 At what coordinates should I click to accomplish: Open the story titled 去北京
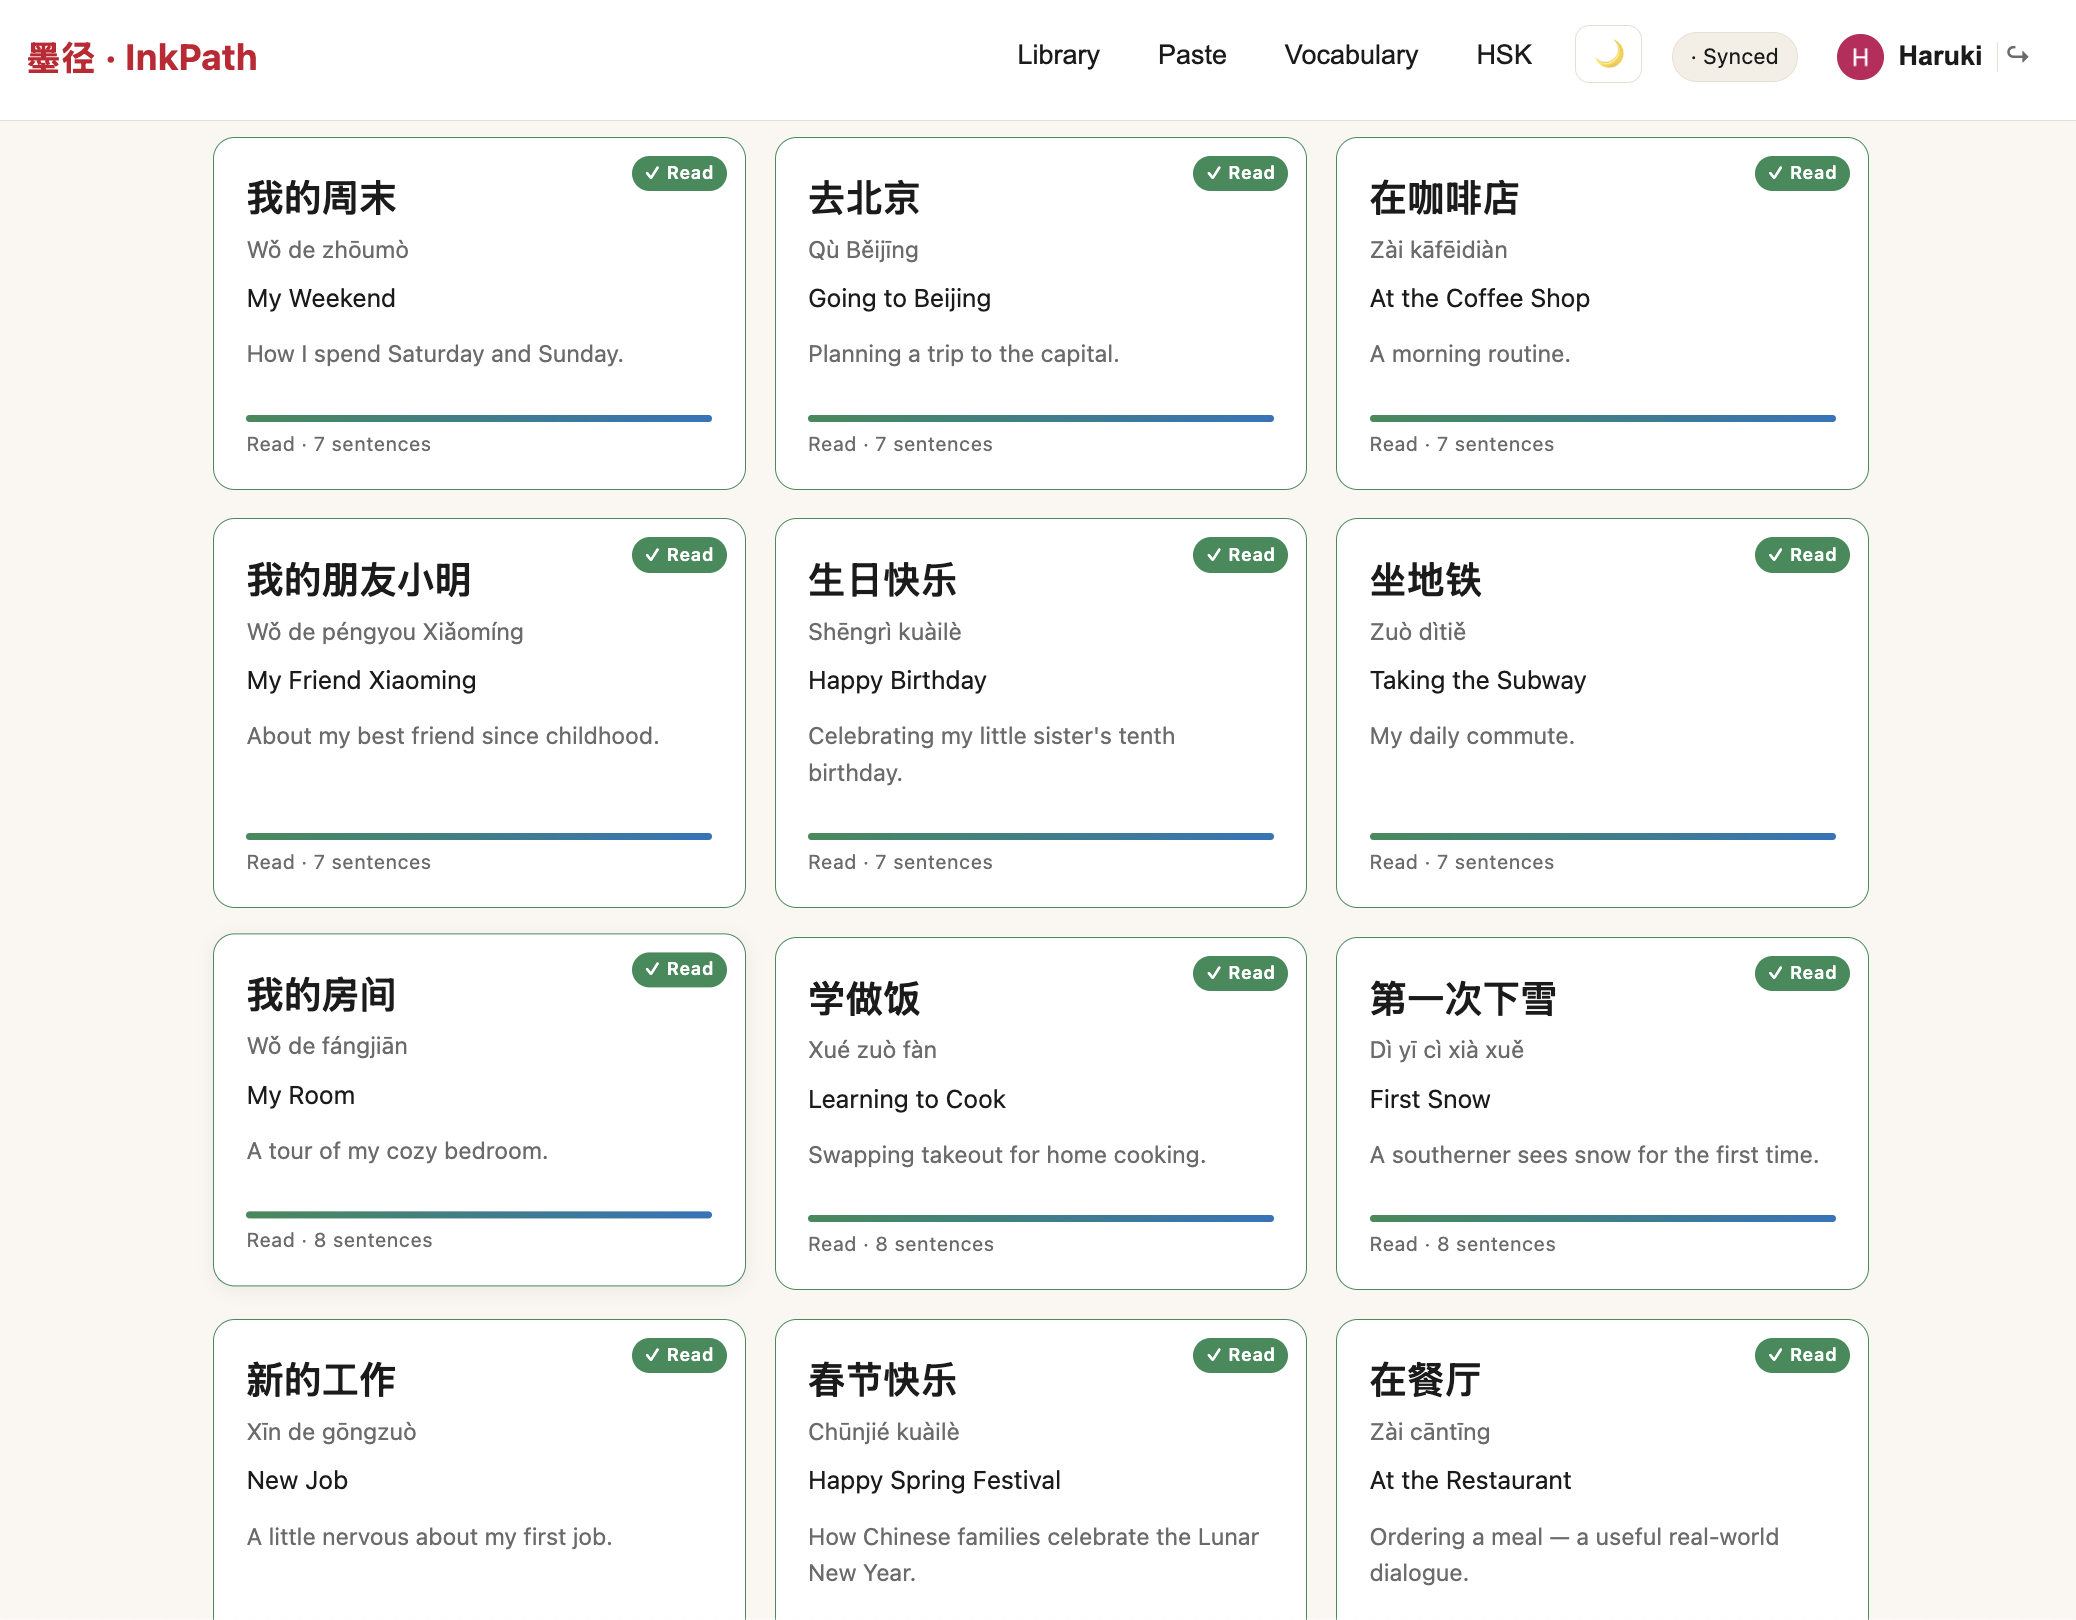tap(864, 198)
